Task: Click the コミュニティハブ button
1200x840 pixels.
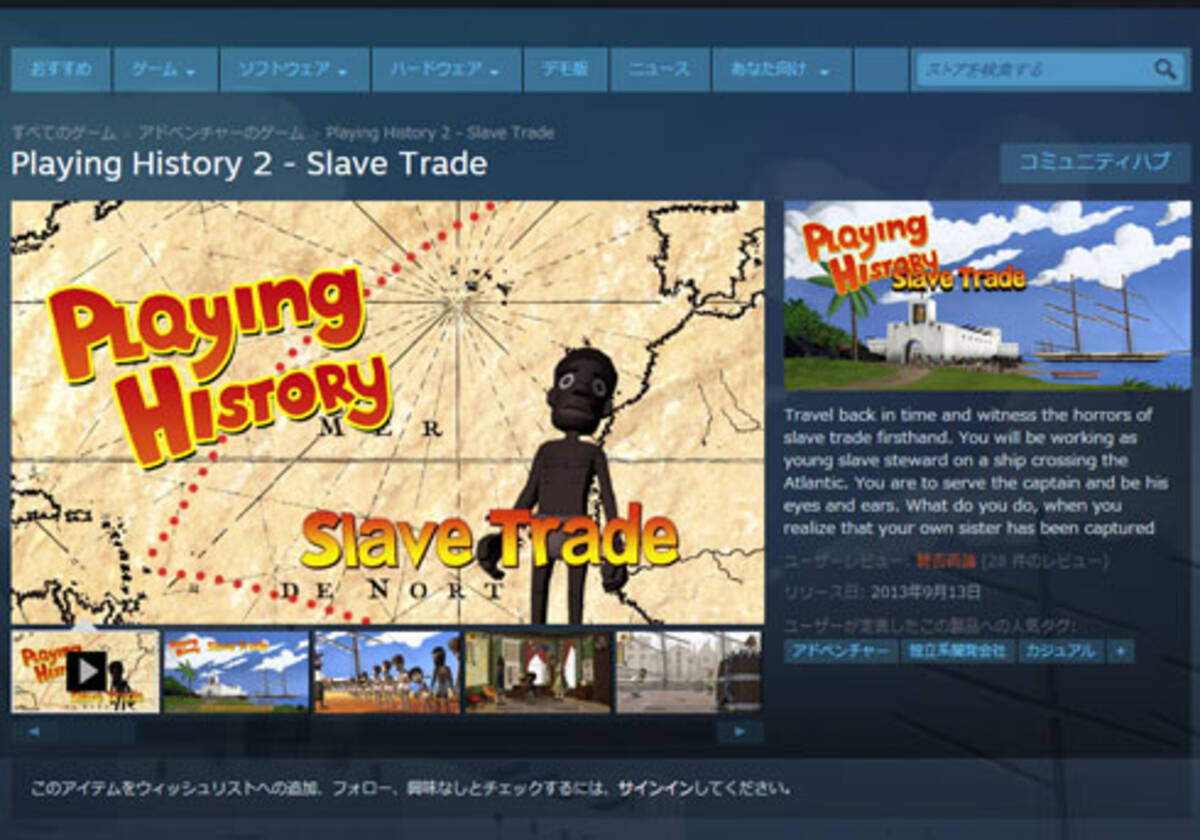Action: click(1095, 163)
